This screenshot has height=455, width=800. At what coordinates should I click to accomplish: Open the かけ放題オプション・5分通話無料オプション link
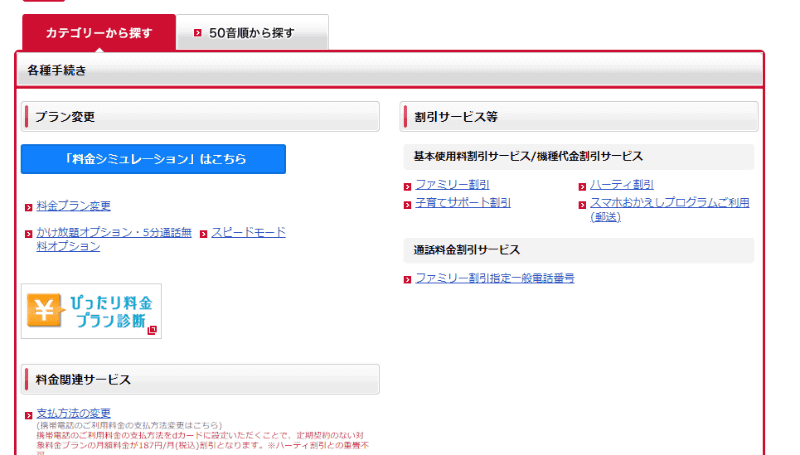113,239
